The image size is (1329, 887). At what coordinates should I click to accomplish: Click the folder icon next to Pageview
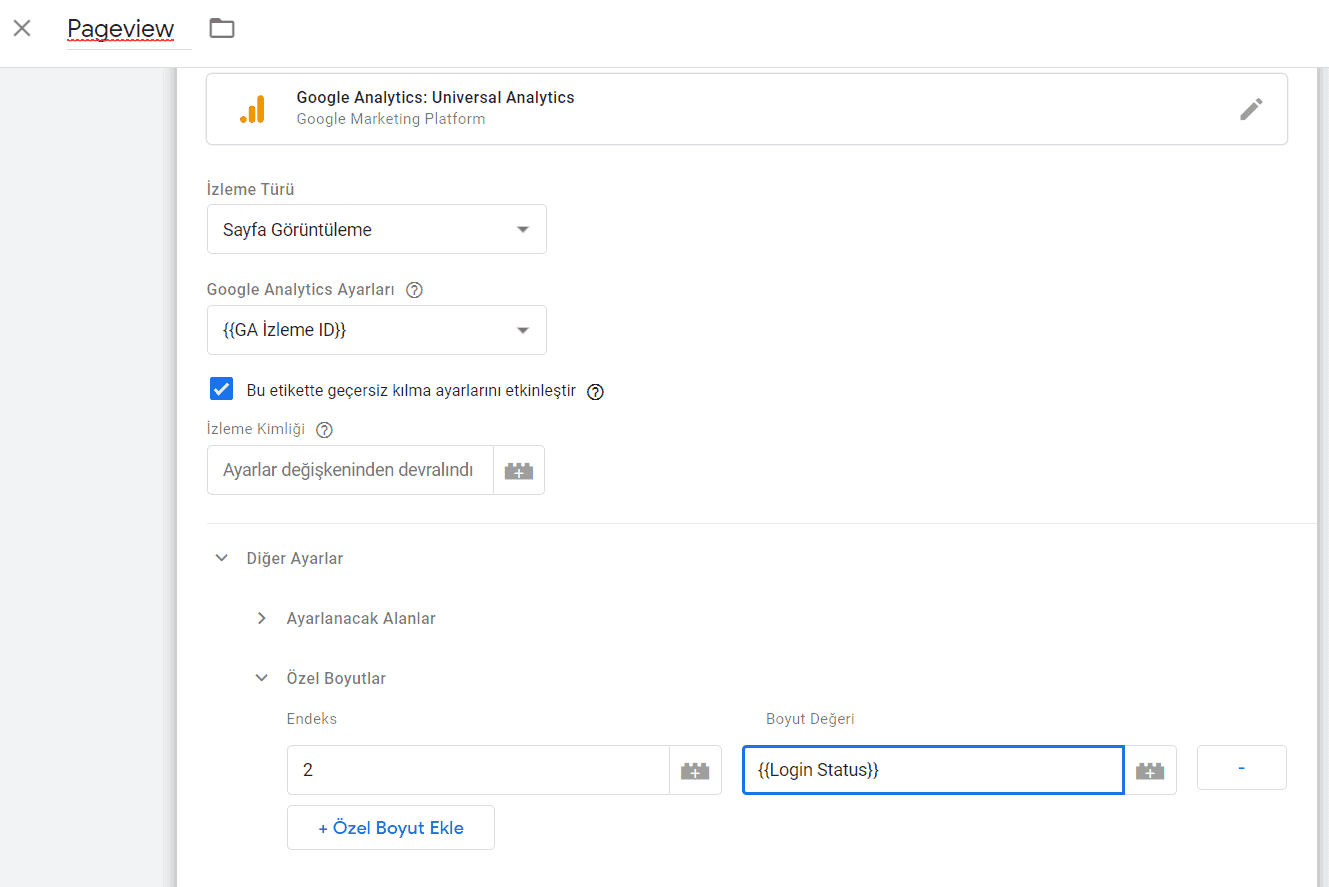[x=222, y=29]
